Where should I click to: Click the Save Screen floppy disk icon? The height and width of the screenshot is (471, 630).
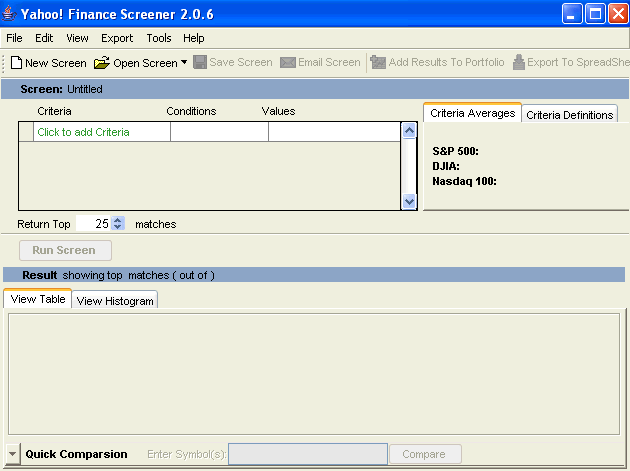click(x=200, y=62)
